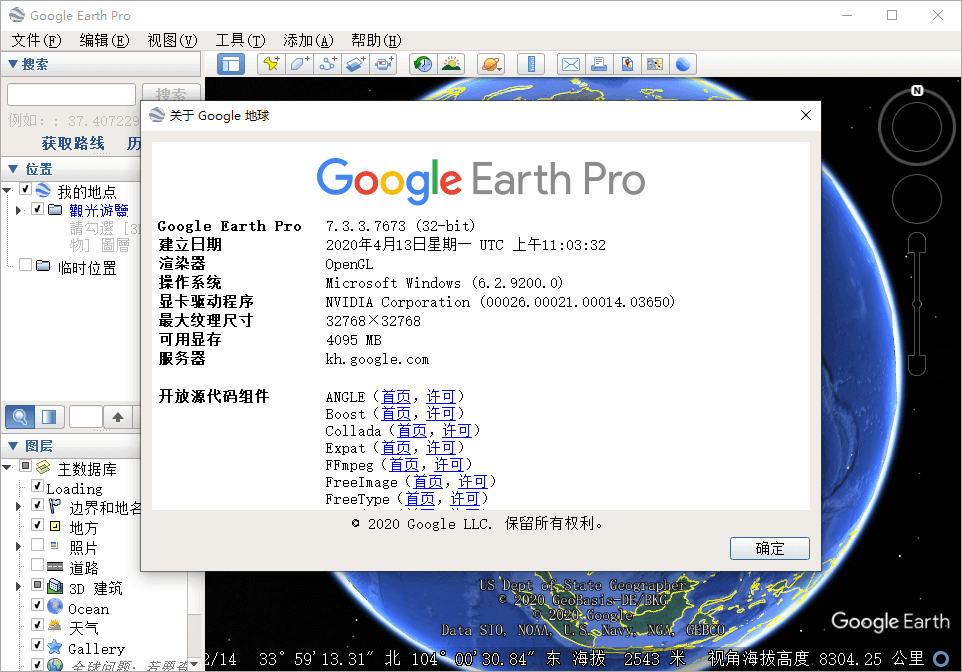962x672 pixels.
Task: Open the 工具(T) menu
Action: point(240,40)
